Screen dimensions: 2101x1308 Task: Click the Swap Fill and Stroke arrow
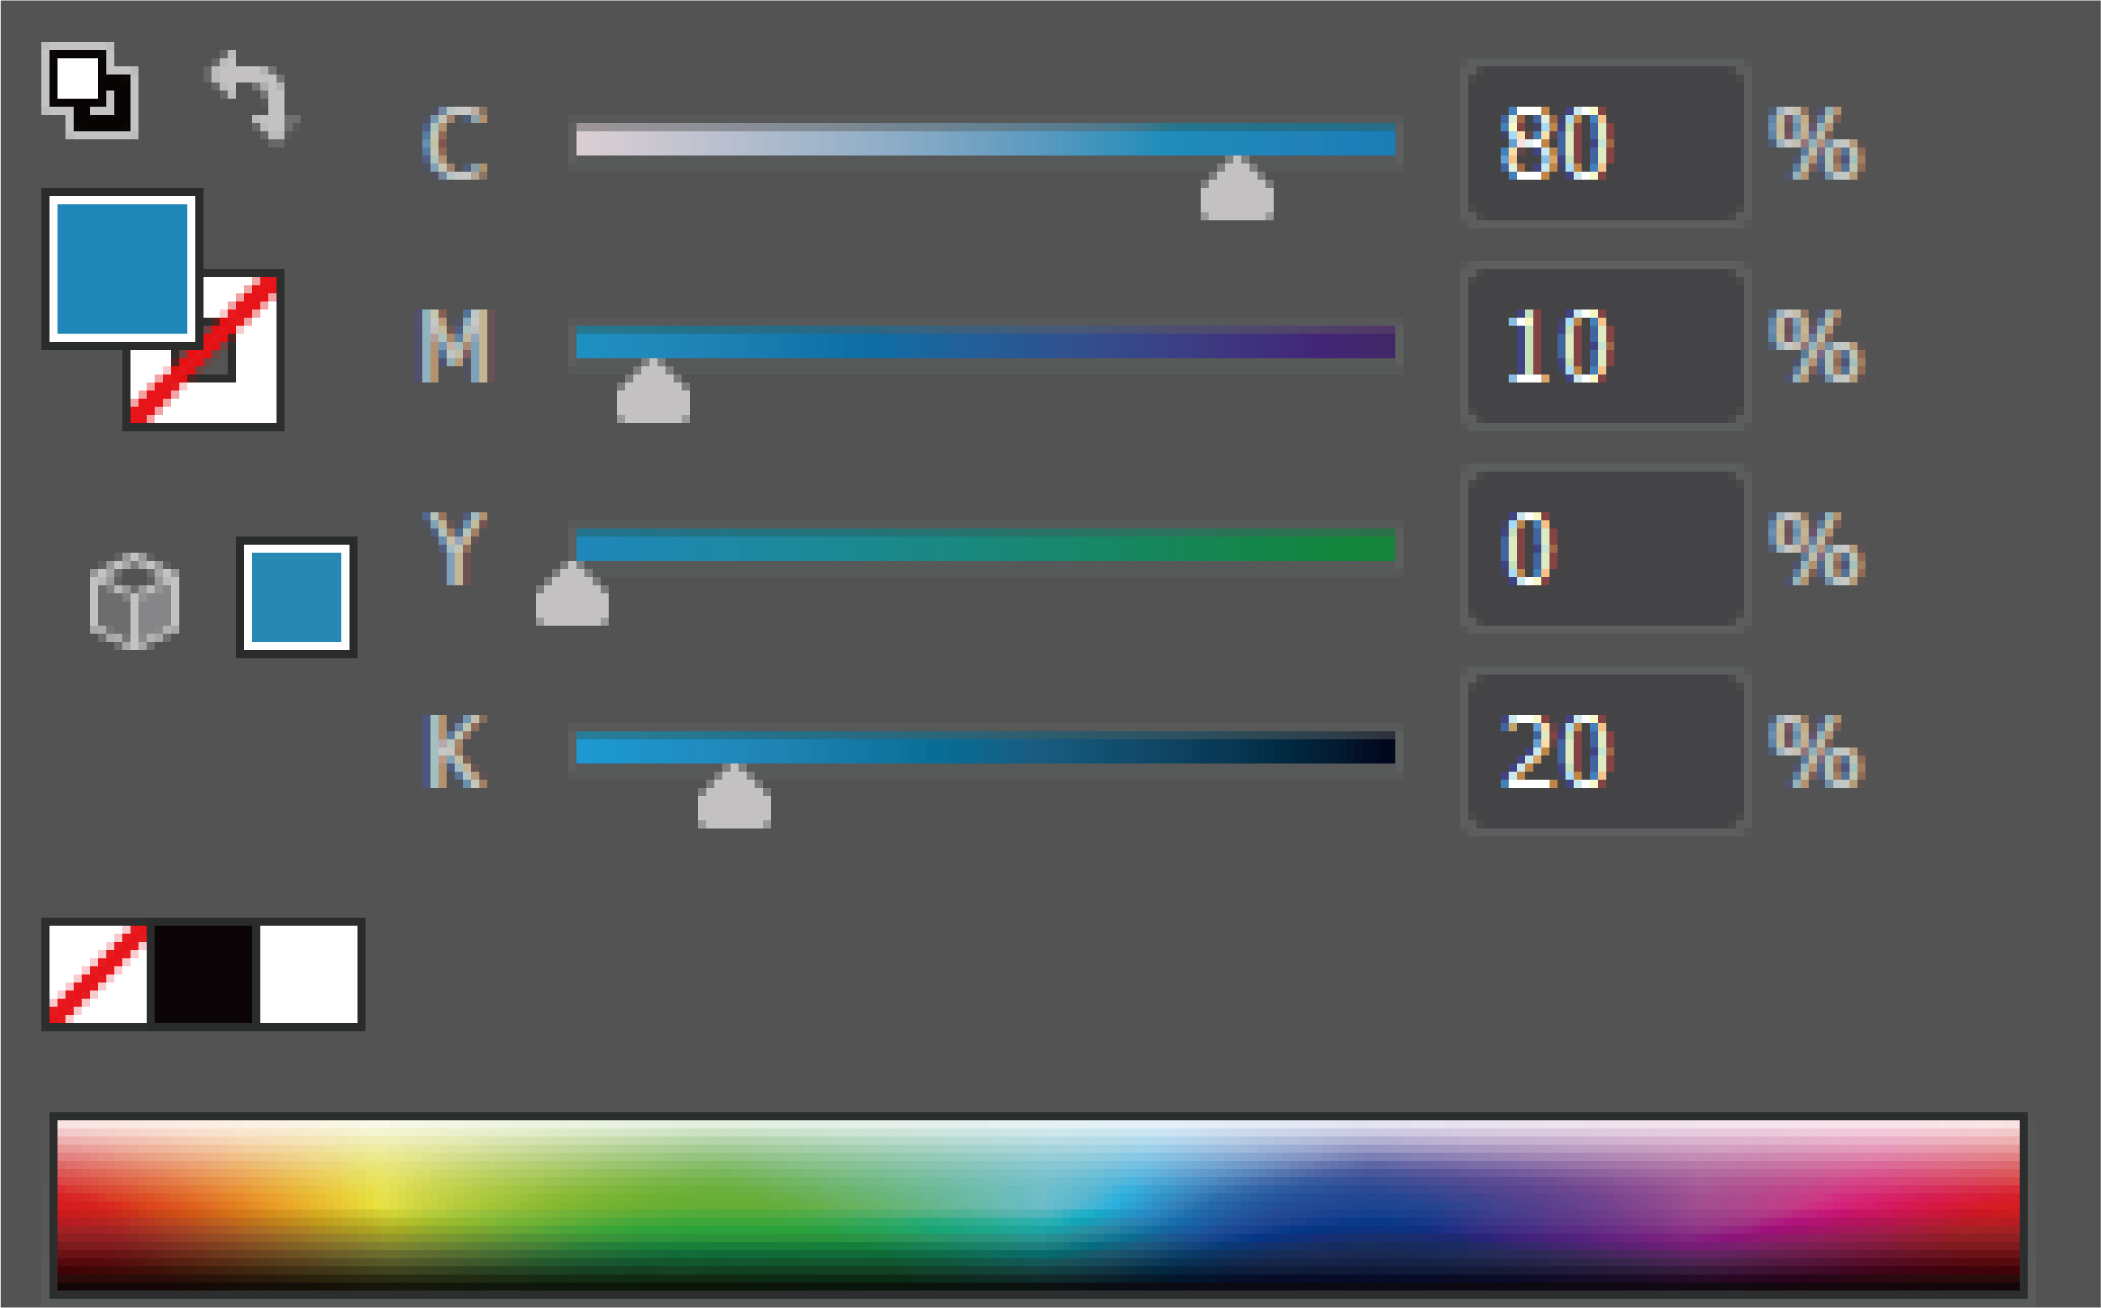point(251,97)
